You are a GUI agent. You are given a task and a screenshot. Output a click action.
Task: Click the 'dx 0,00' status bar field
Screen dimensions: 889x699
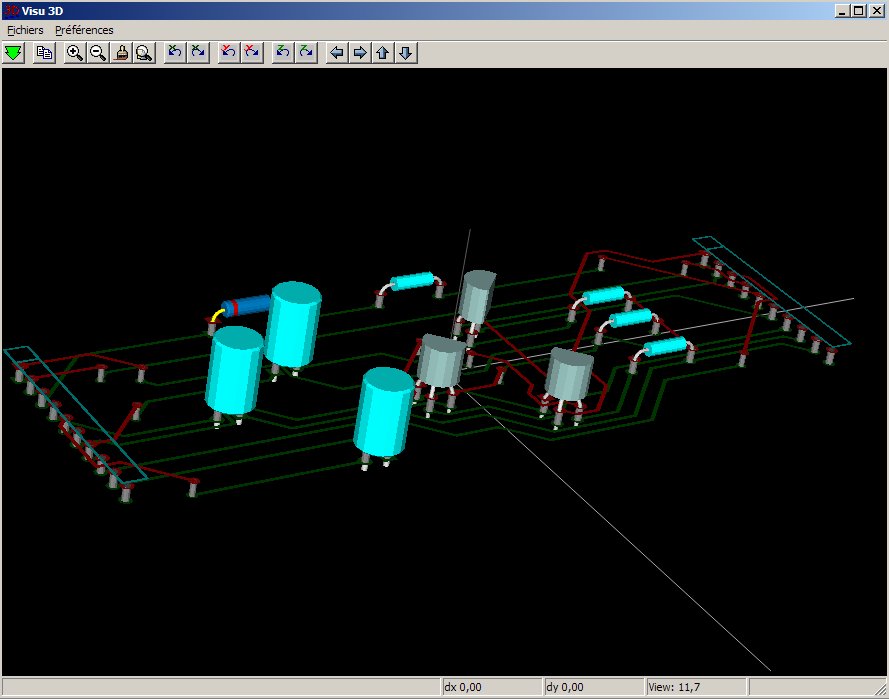[x=491, y=687]
